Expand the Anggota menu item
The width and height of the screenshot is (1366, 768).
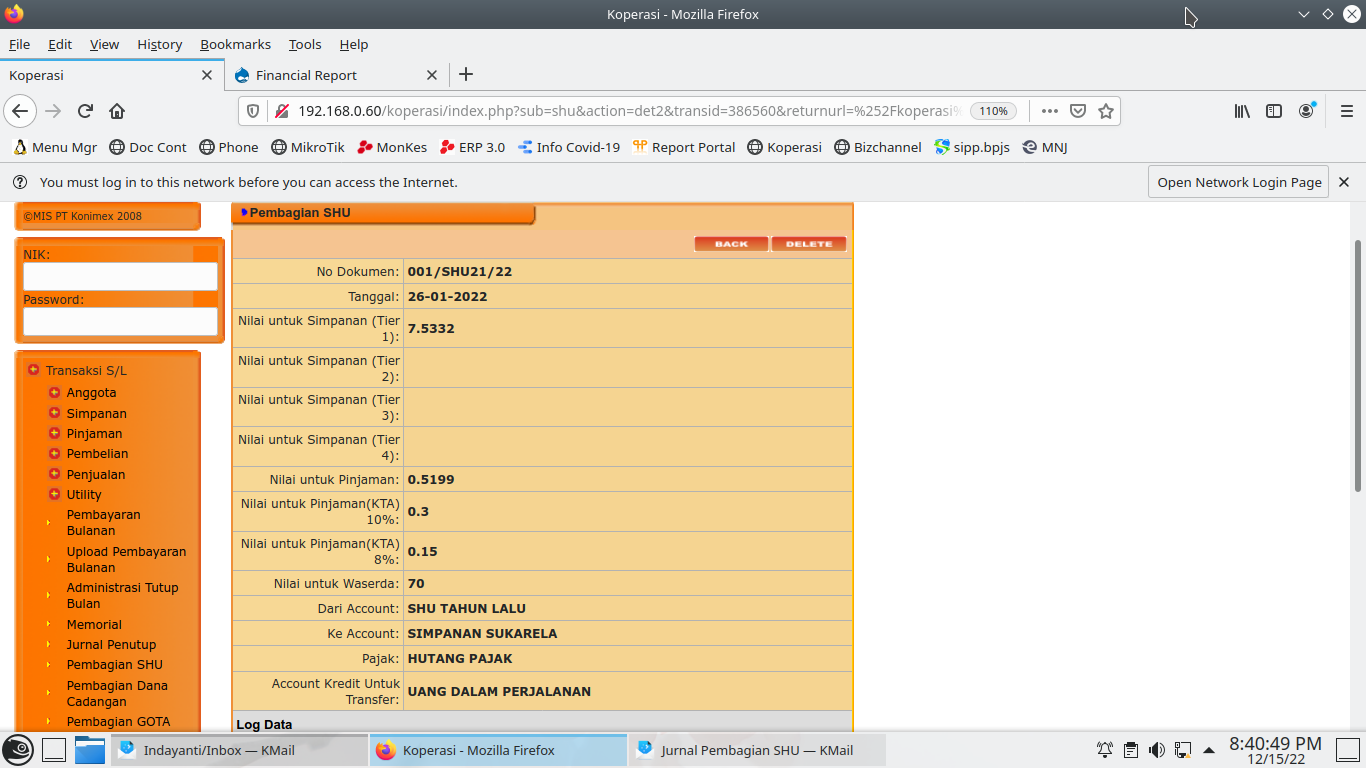pyautogui.click(x=55, y=393)
